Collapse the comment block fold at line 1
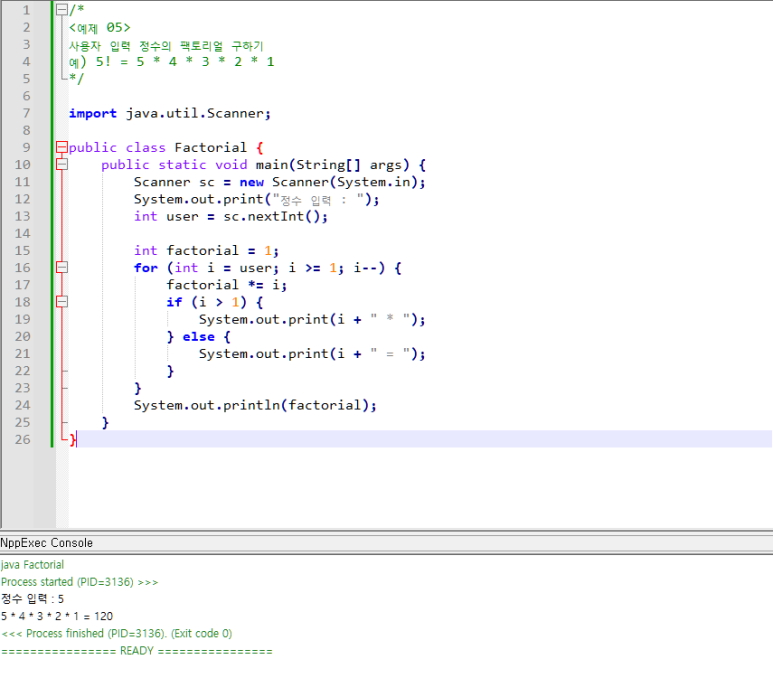This screenshot has height=678, width=773. pyautogui.click(x=62, y=10)
